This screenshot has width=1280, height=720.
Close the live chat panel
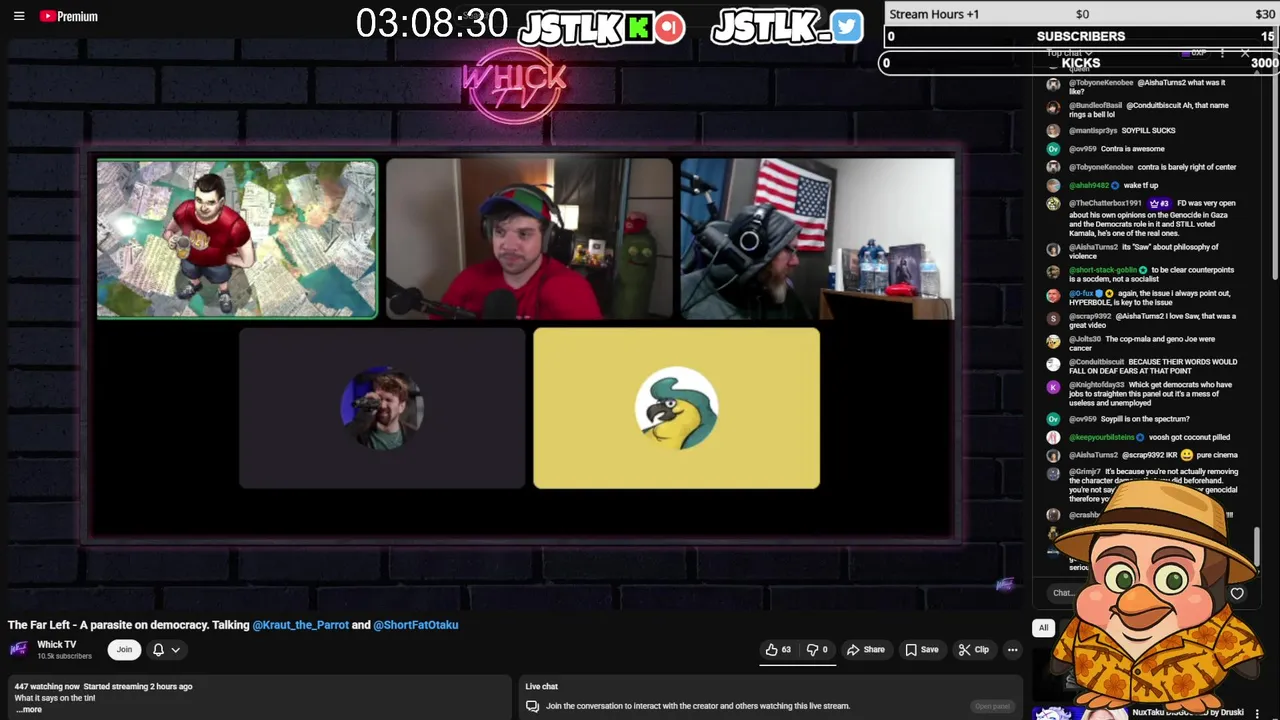[x=1245, y=53]
